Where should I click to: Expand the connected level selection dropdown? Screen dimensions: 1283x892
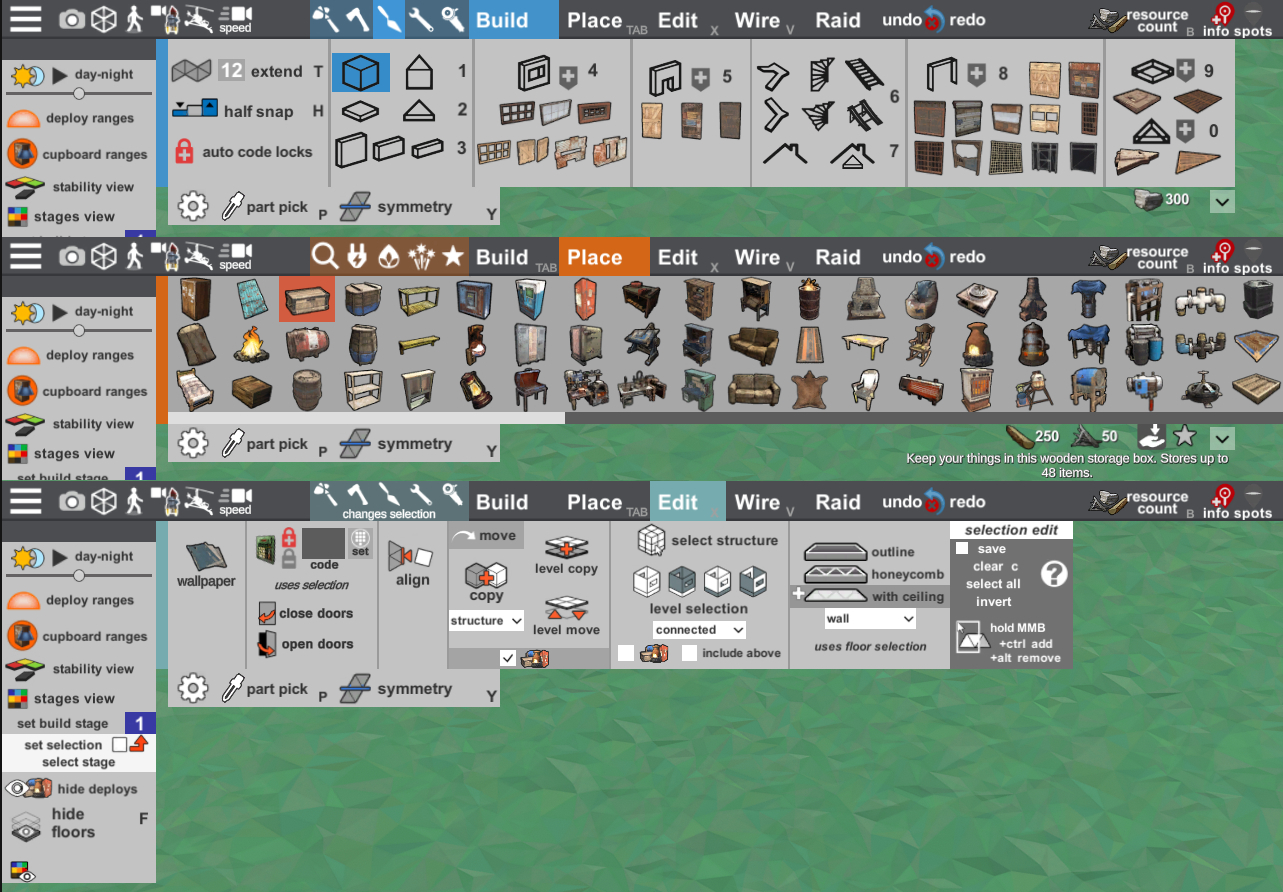pos(699,630)
